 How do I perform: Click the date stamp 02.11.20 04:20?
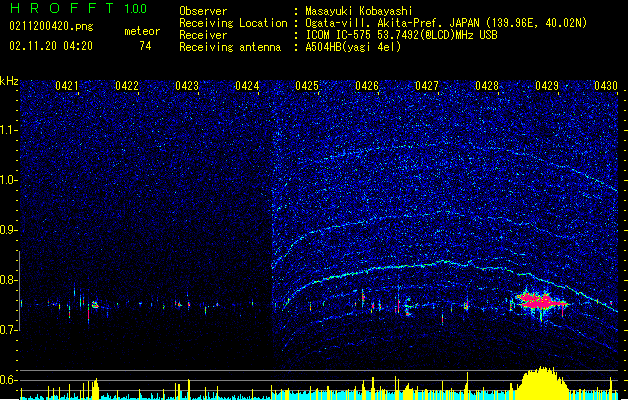pos(51,46)
